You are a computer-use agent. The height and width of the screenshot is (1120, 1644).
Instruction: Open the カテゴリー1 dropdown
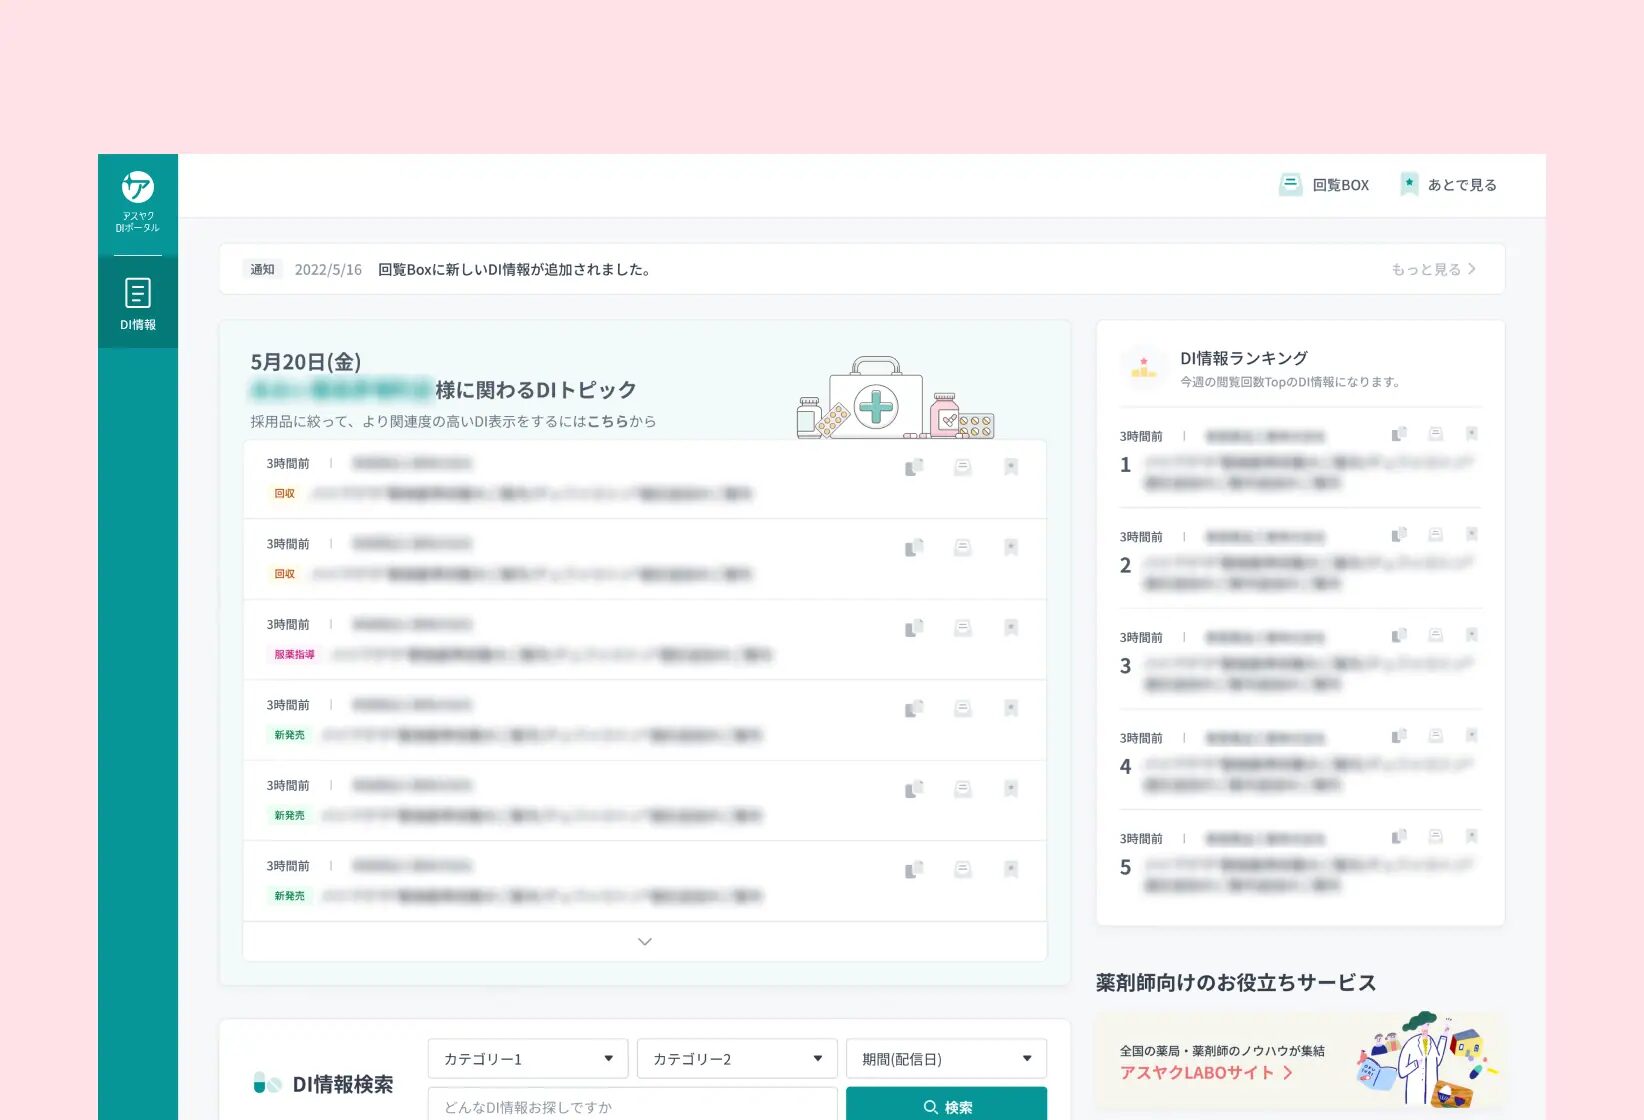[x=527, y=1057]
